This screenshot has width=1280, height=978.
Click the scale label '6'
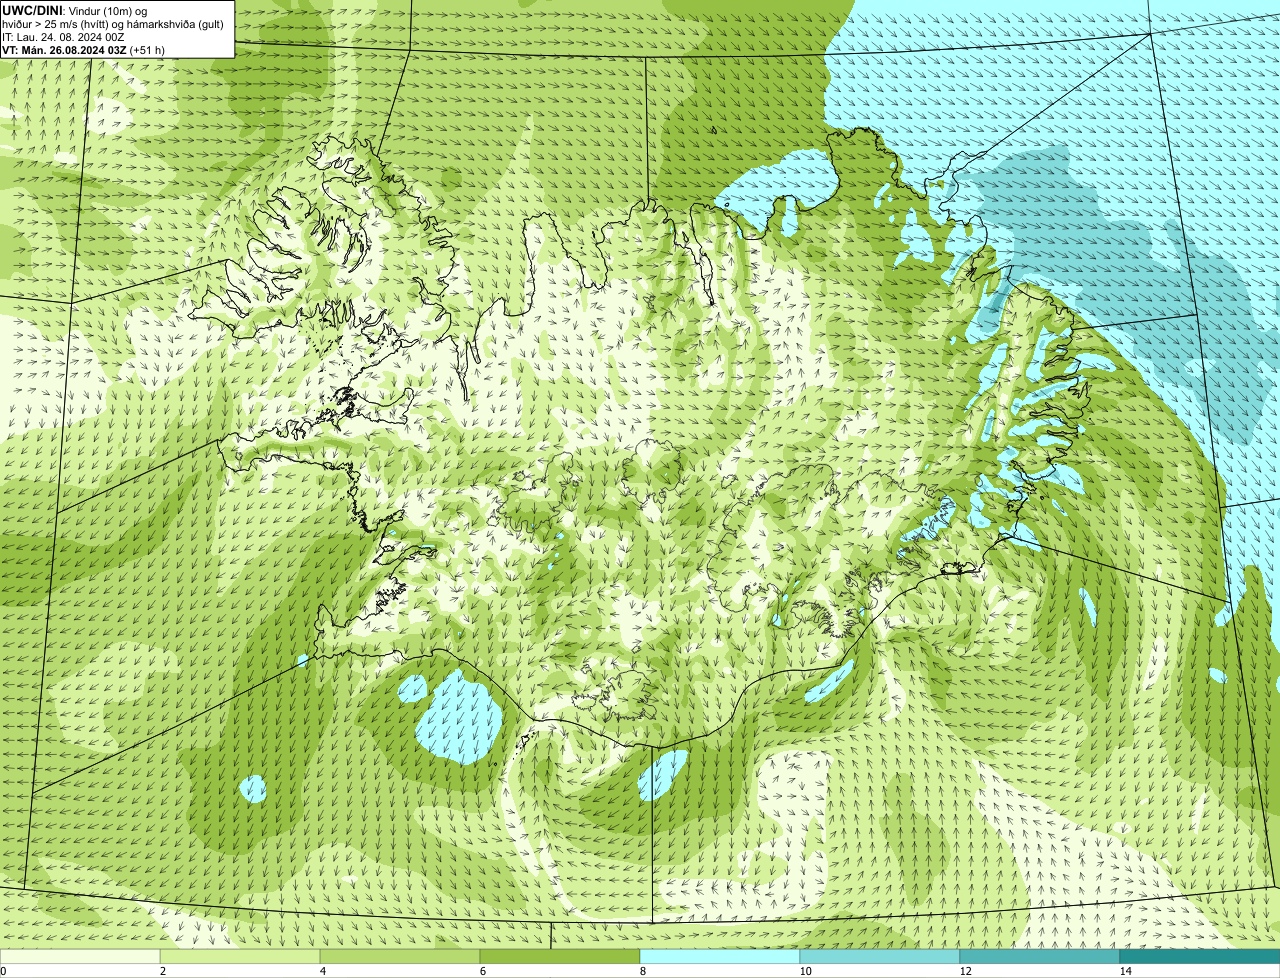pyautogui.click(x=482, y=971)
